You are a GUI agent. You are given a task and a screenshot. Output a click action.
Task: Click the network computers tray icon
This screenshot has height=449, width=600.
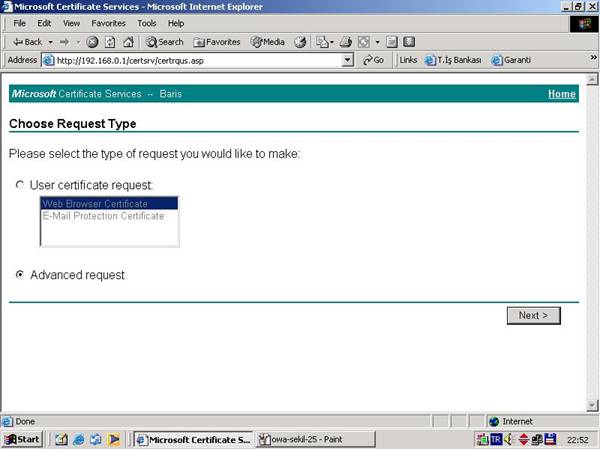pos(537,439)
